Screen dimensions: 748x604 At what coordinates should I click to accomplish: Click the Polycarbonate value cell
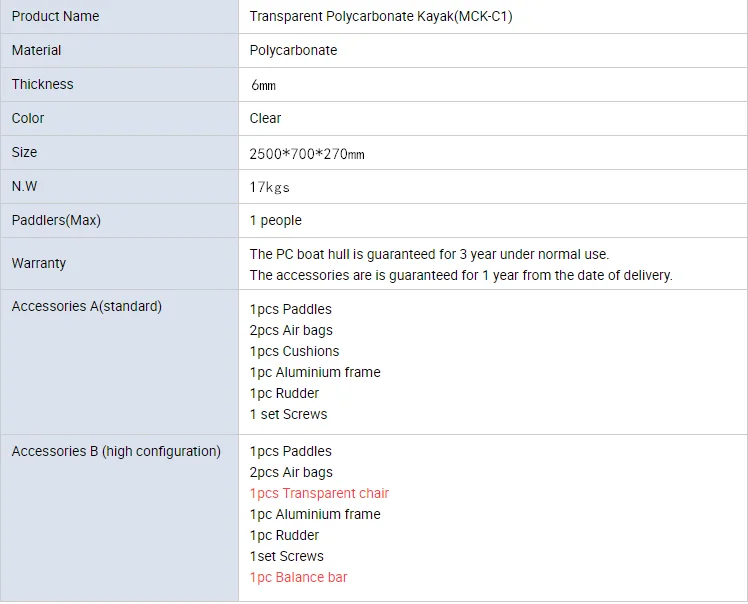click(x=293, y=50)
